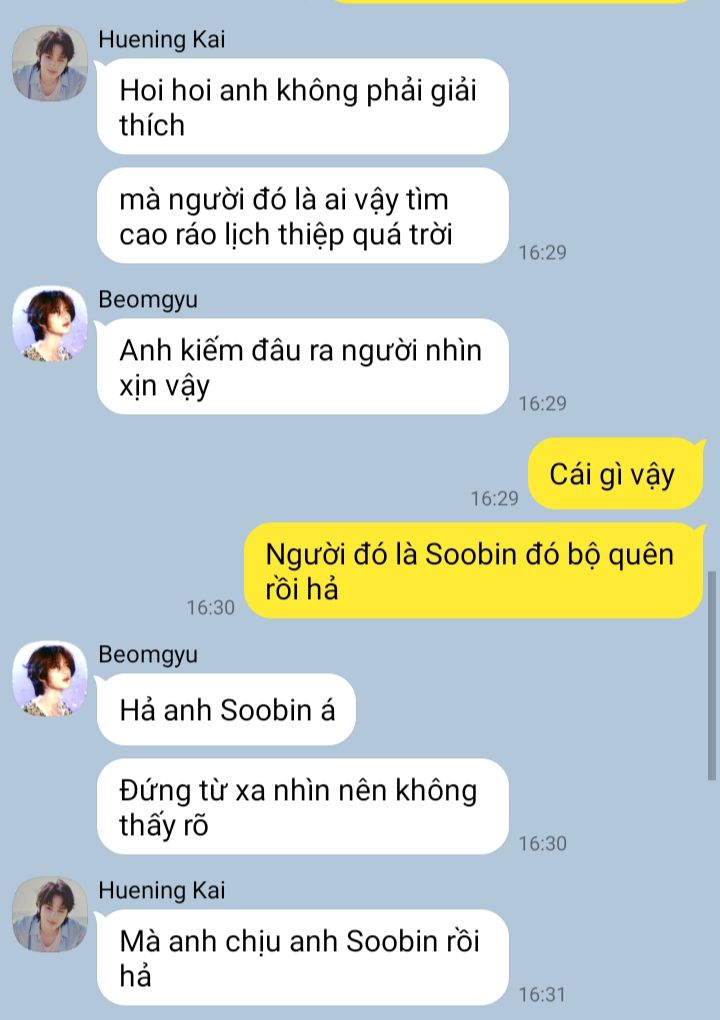
Task: Select the 'Hoi hoi anh không phải giải thích' bubble
Action: click(302, 107)
